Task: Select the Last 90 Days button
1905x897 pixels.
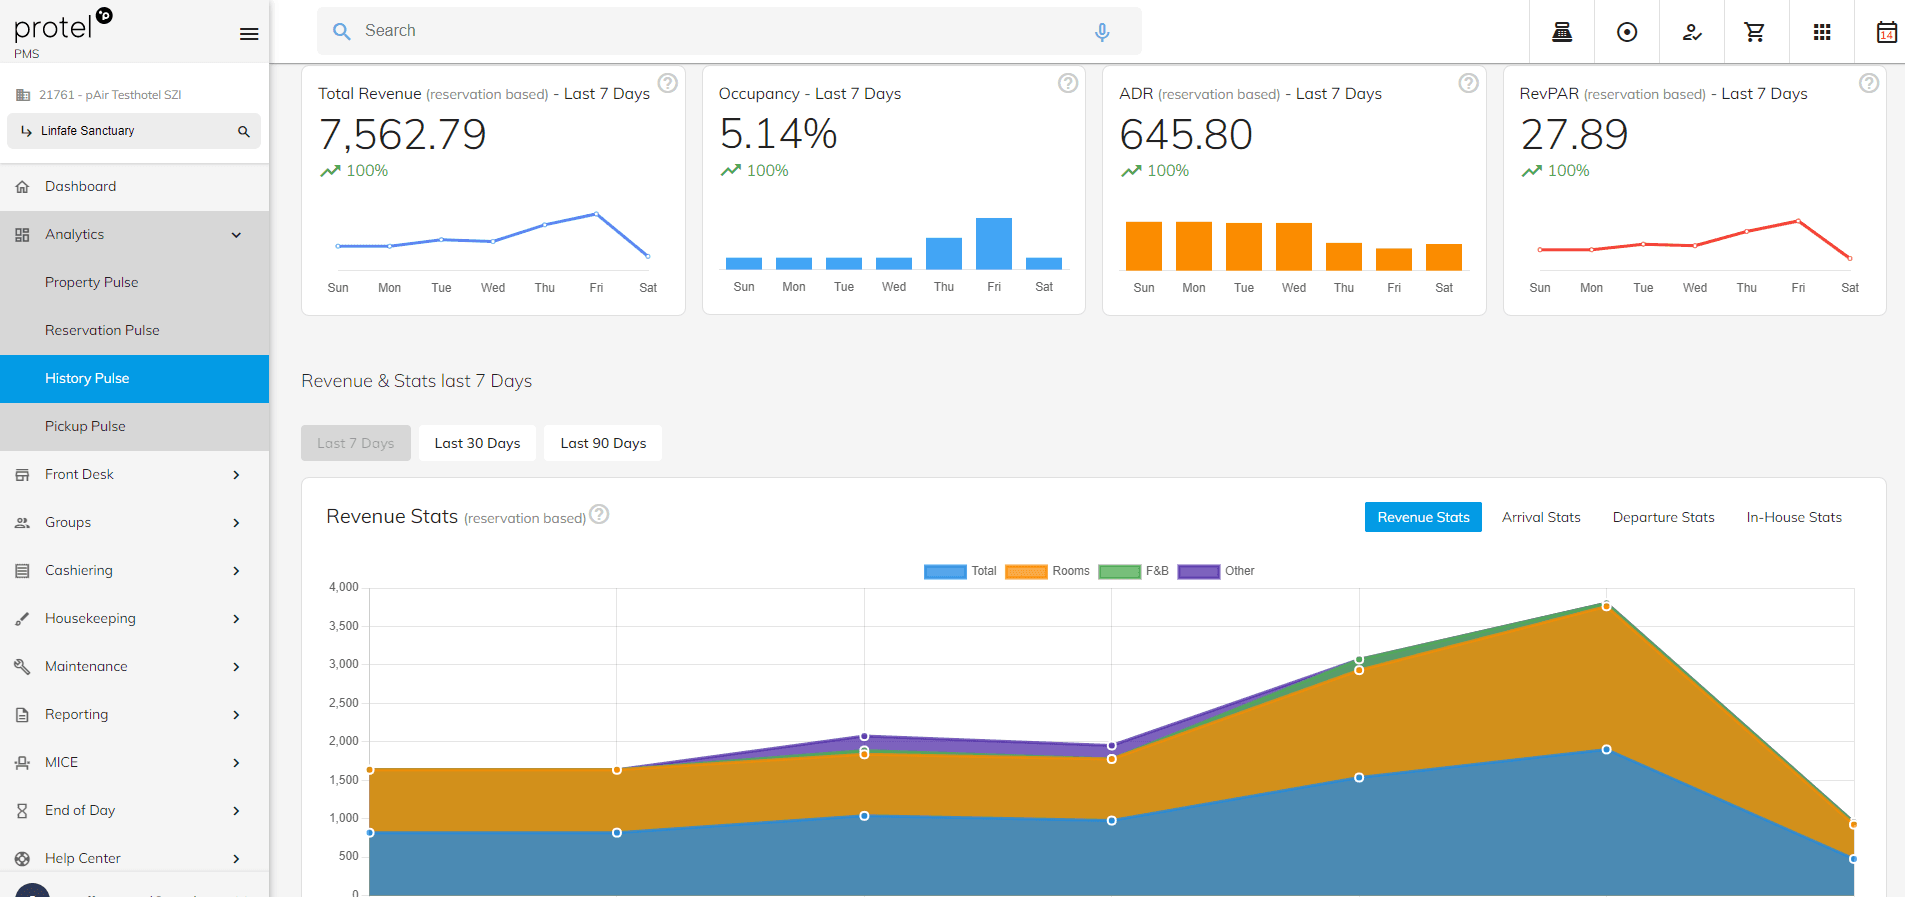Action: [603, 443]
